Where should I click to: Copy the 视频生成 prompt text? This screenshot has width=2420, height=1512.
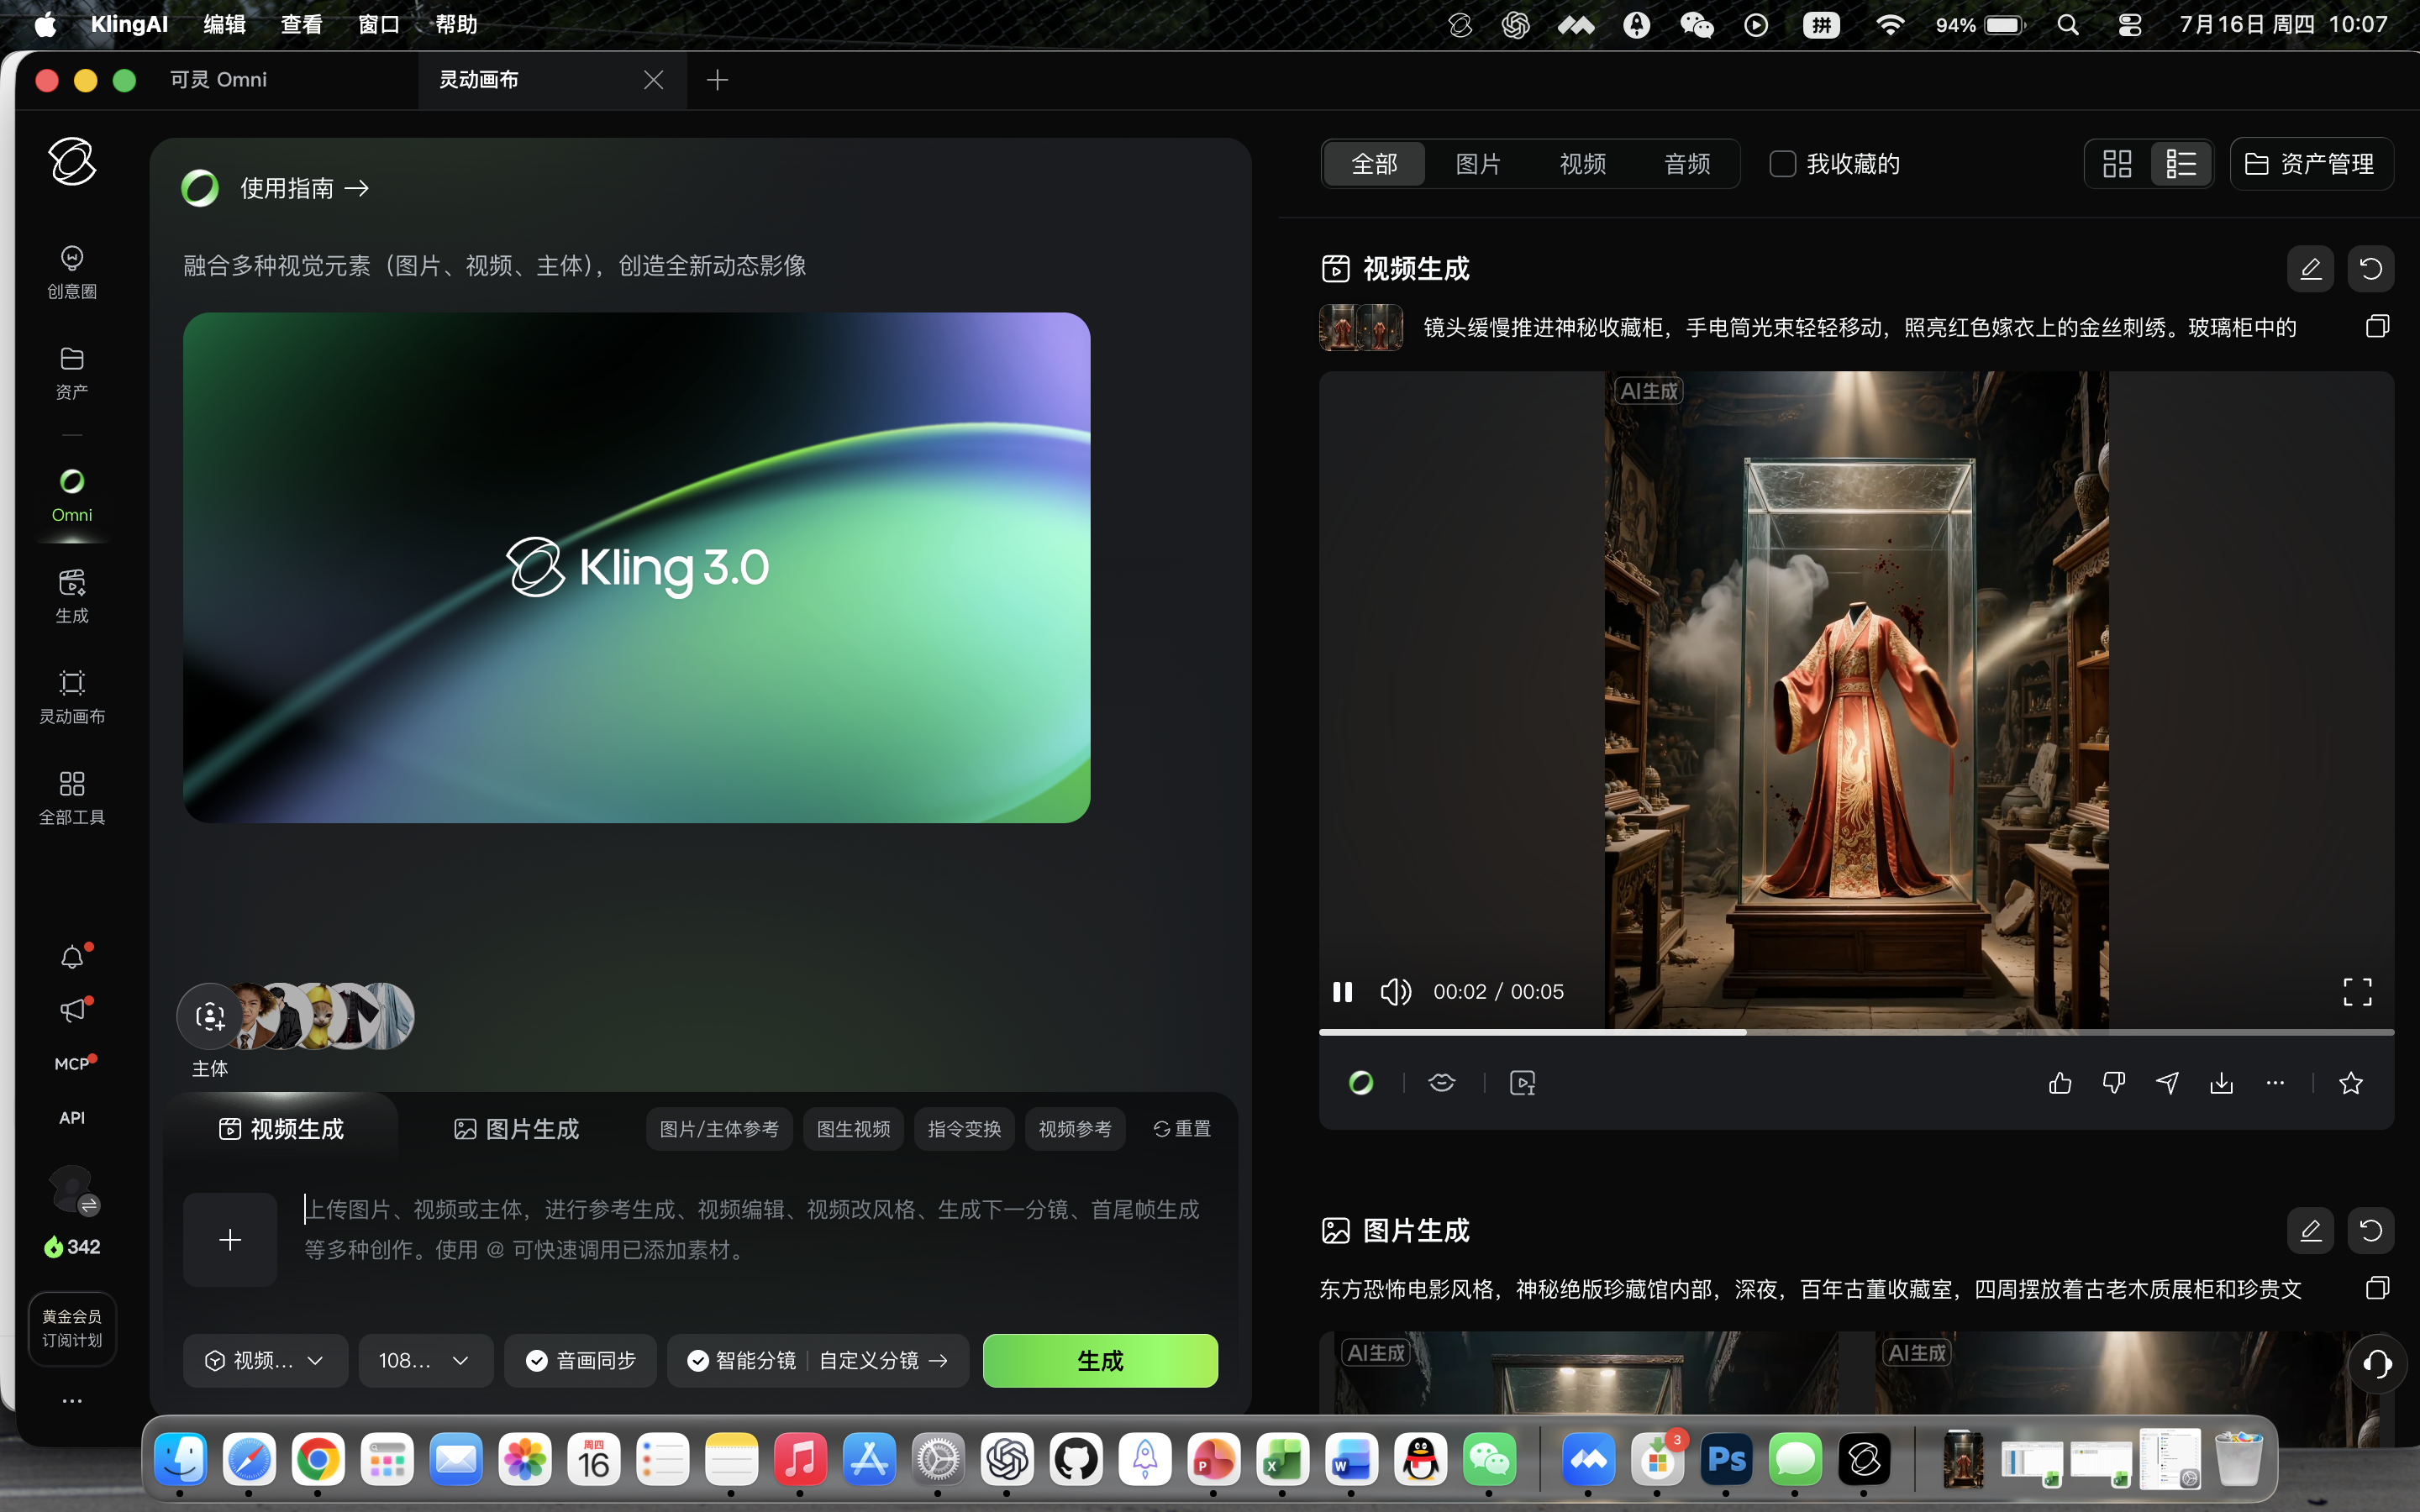[2377, 326]
